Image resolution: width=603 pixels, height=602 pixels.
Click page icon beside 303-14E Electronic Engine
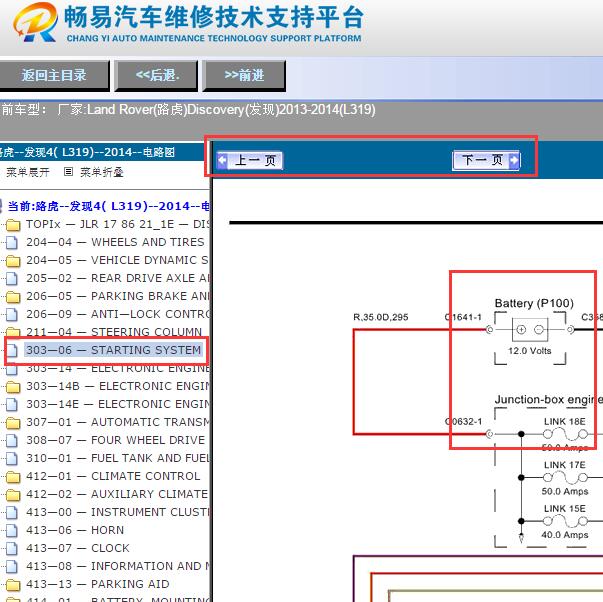pos(12,405)
